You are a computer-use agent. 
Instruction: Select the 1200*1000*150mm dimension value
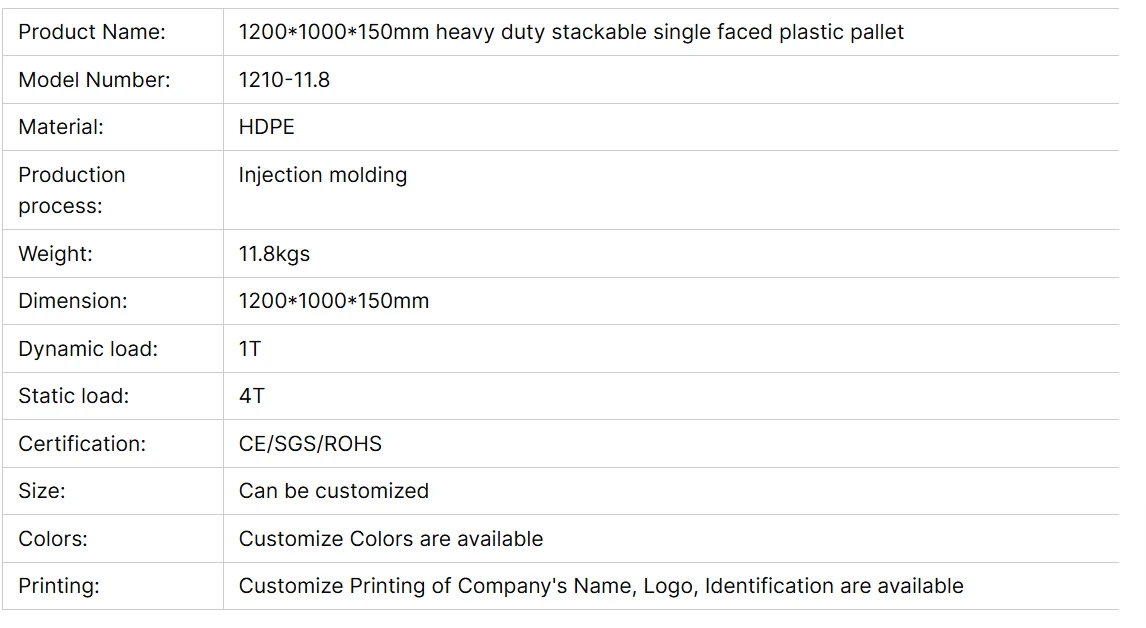click(334, 301)
